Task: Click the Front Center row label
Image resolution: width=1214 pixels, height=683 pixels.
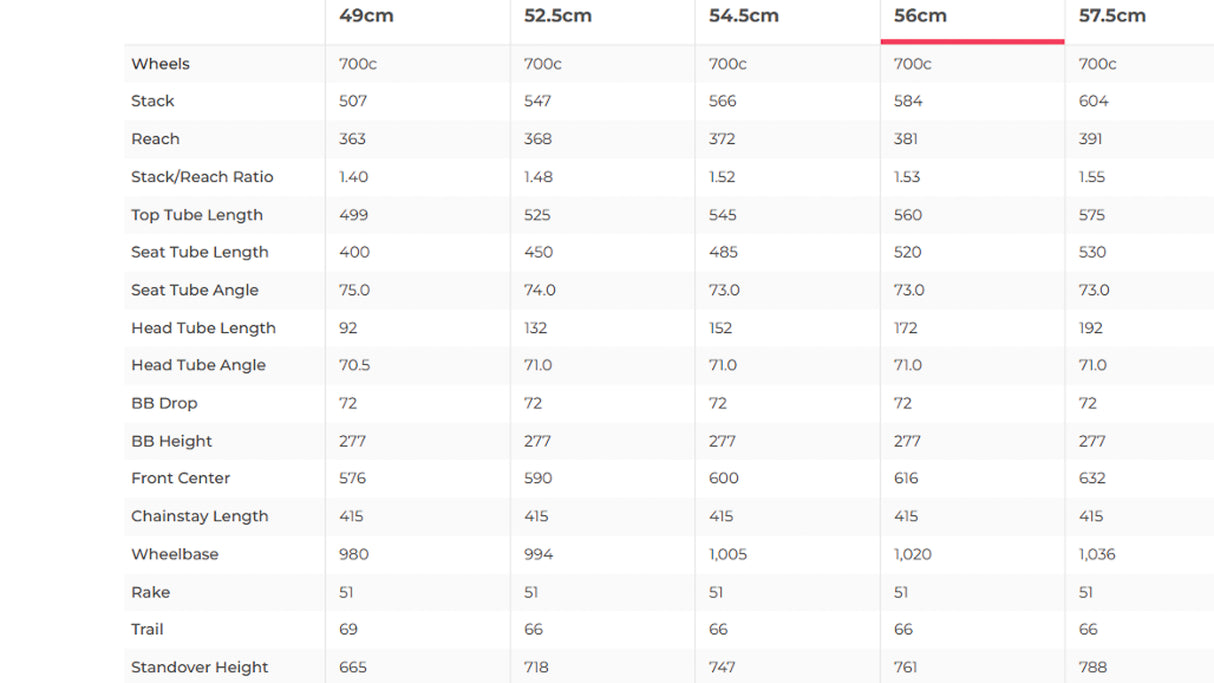Action: (x=181, y=478)
